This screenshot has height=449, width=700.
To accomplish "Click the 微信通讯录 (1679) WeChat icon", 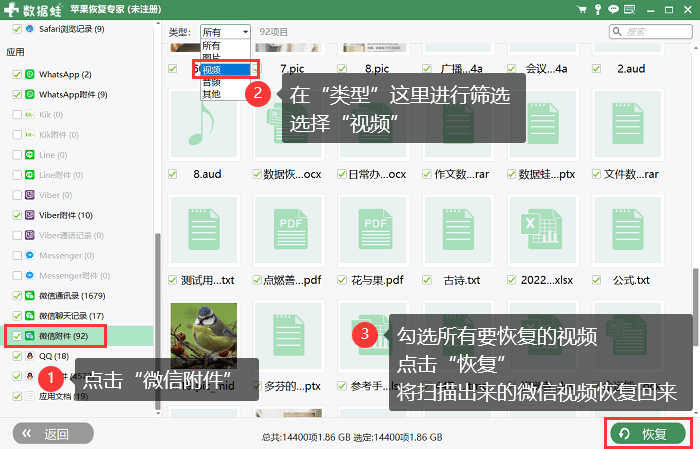I will tap(30, 295).
